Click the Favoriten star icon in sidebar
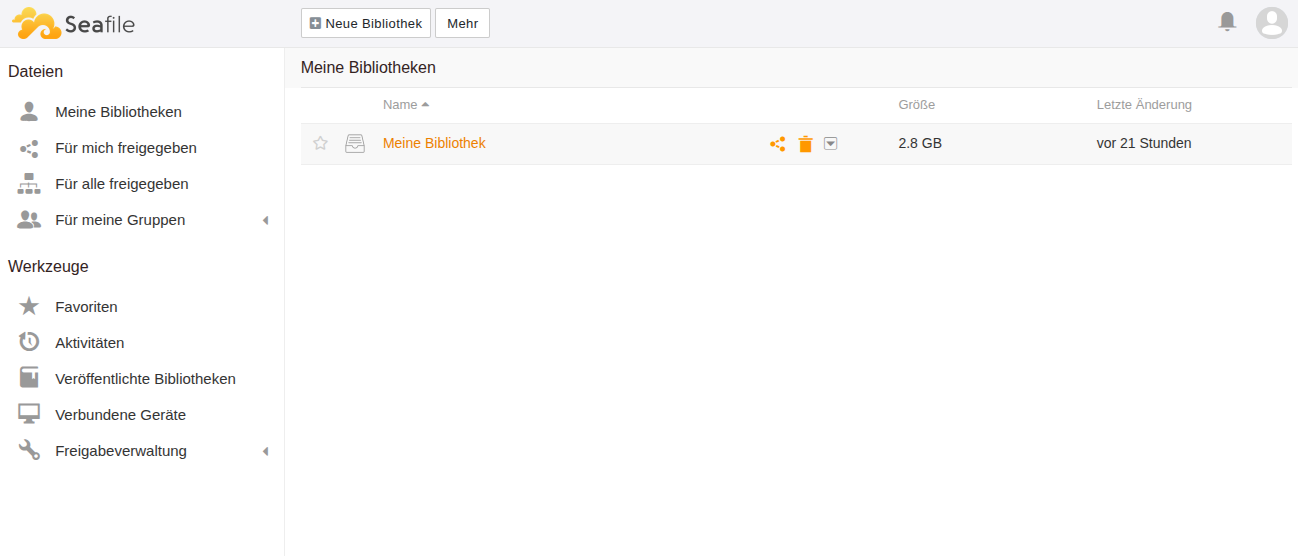 coord(29,307)
